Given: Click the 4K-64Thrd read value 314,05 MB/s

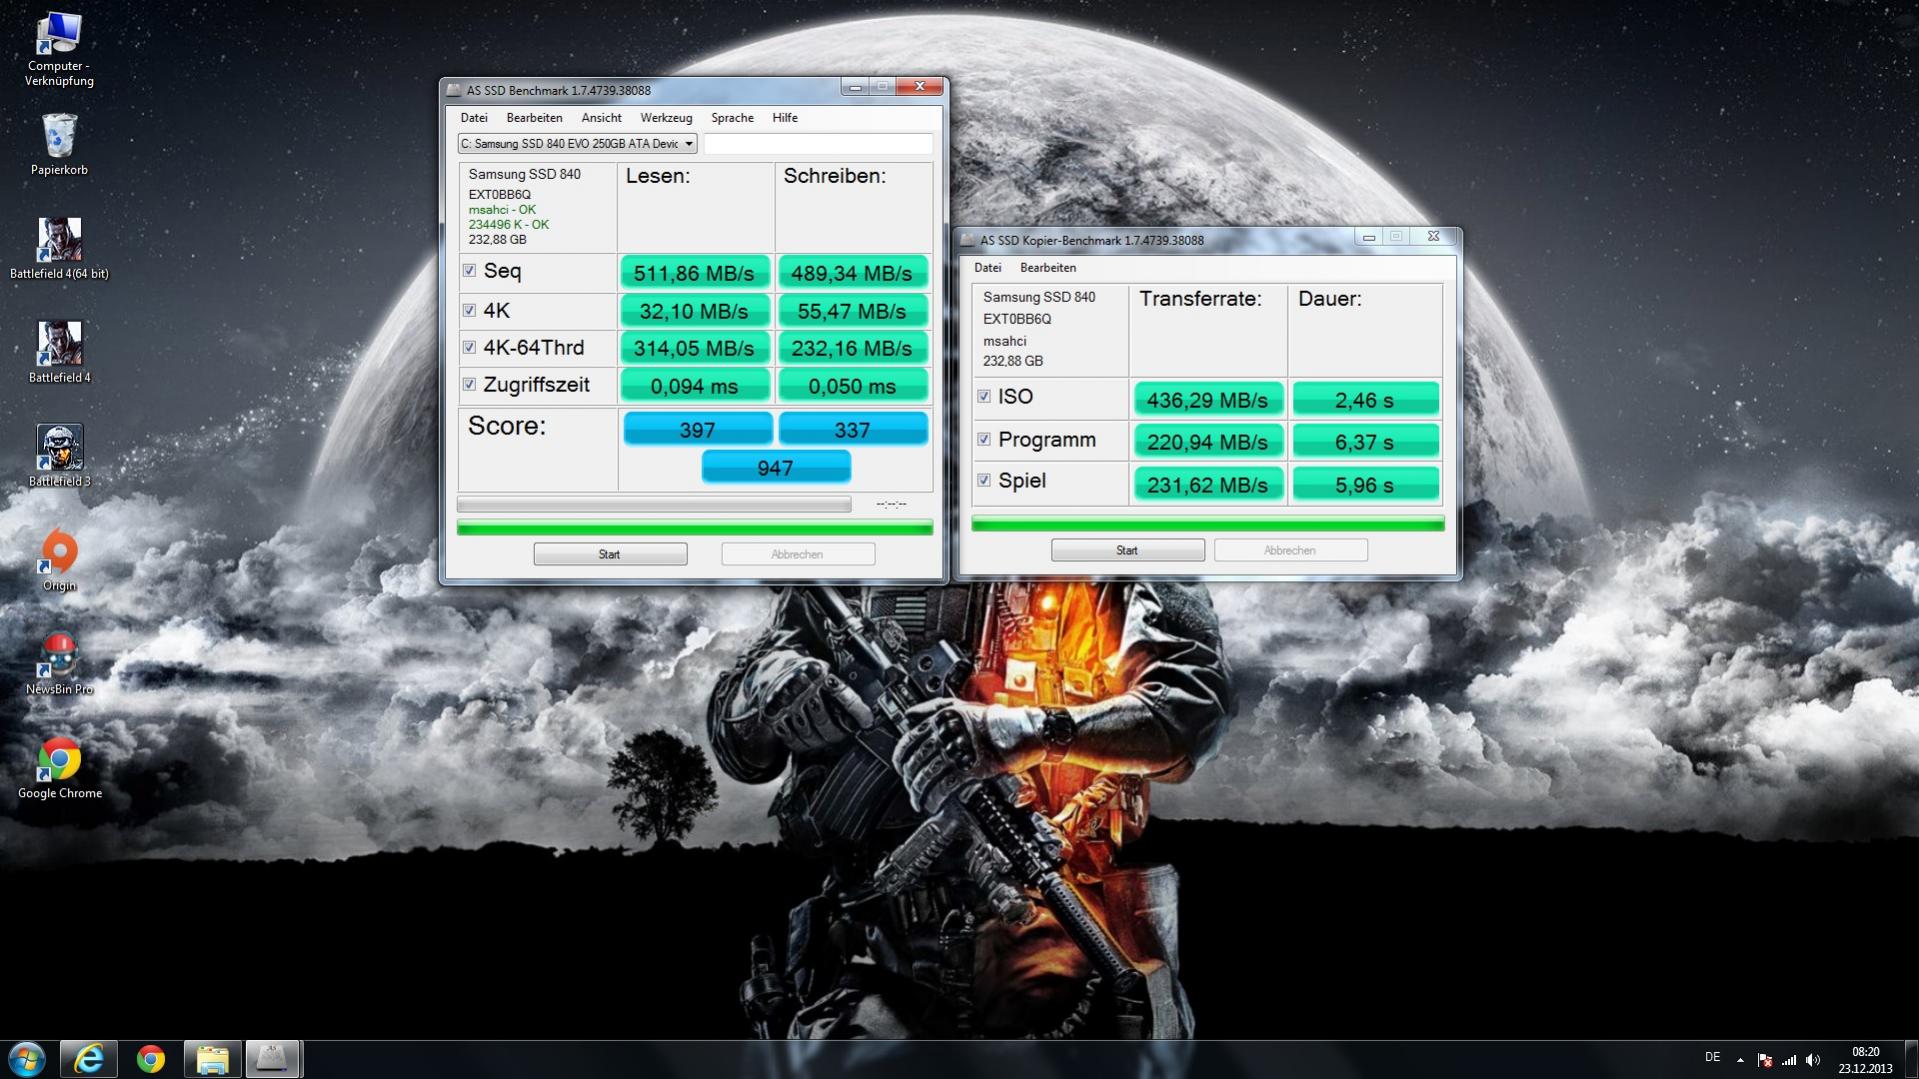Looking at the screenshot, I should [695, 348].
